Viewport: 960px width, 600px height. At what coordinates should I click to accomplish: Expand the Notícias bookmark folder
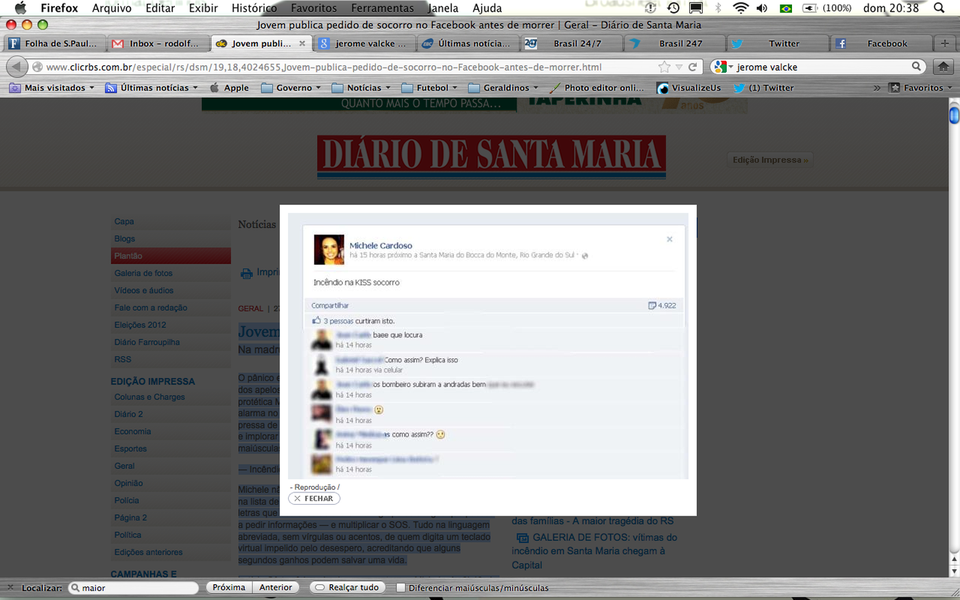click(x=361, y=88)
